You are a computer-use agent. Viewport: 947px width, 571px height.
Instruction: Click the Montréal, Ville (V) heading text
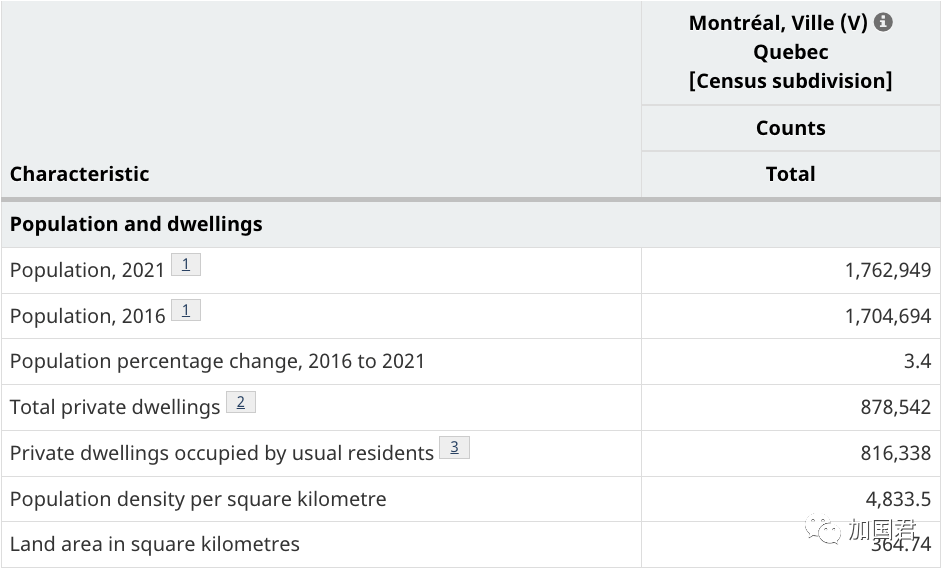click(778, 23)
